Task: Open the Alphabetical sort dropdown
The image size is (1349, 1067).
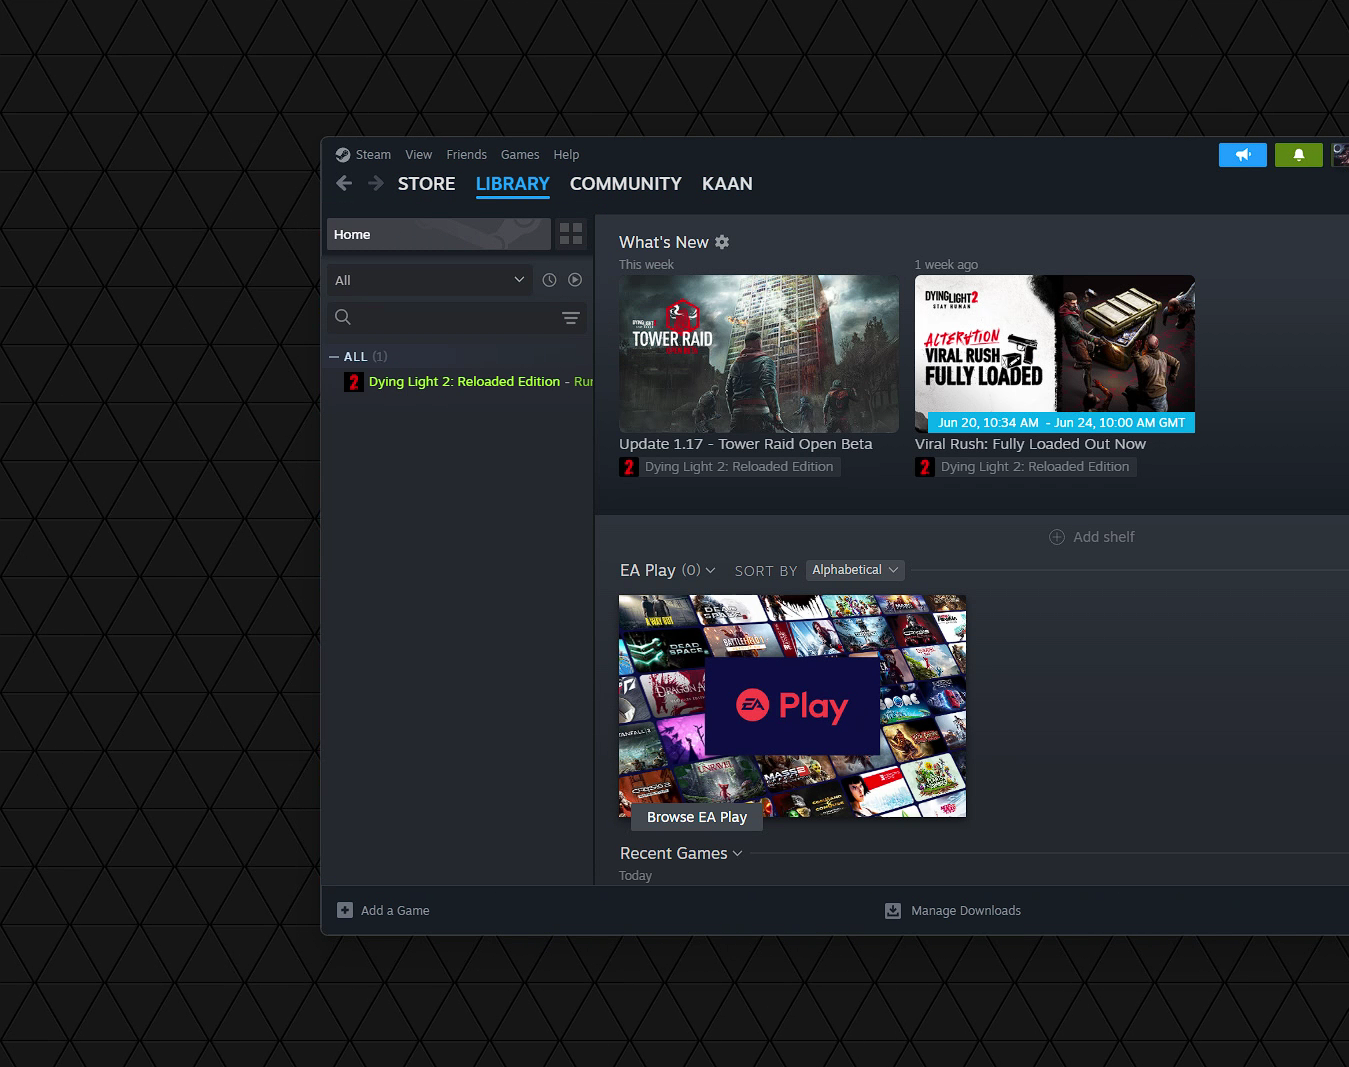Action: coord(855,570)
